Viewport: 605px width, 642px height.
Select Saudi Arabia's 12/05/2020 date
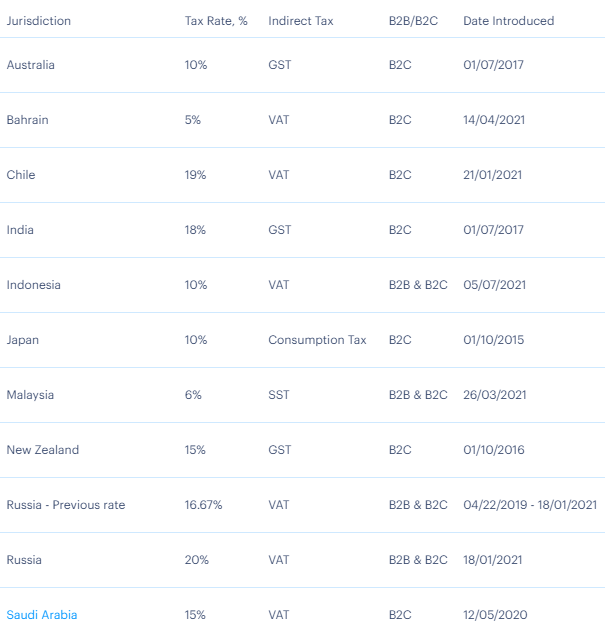[x=495, y=615]
